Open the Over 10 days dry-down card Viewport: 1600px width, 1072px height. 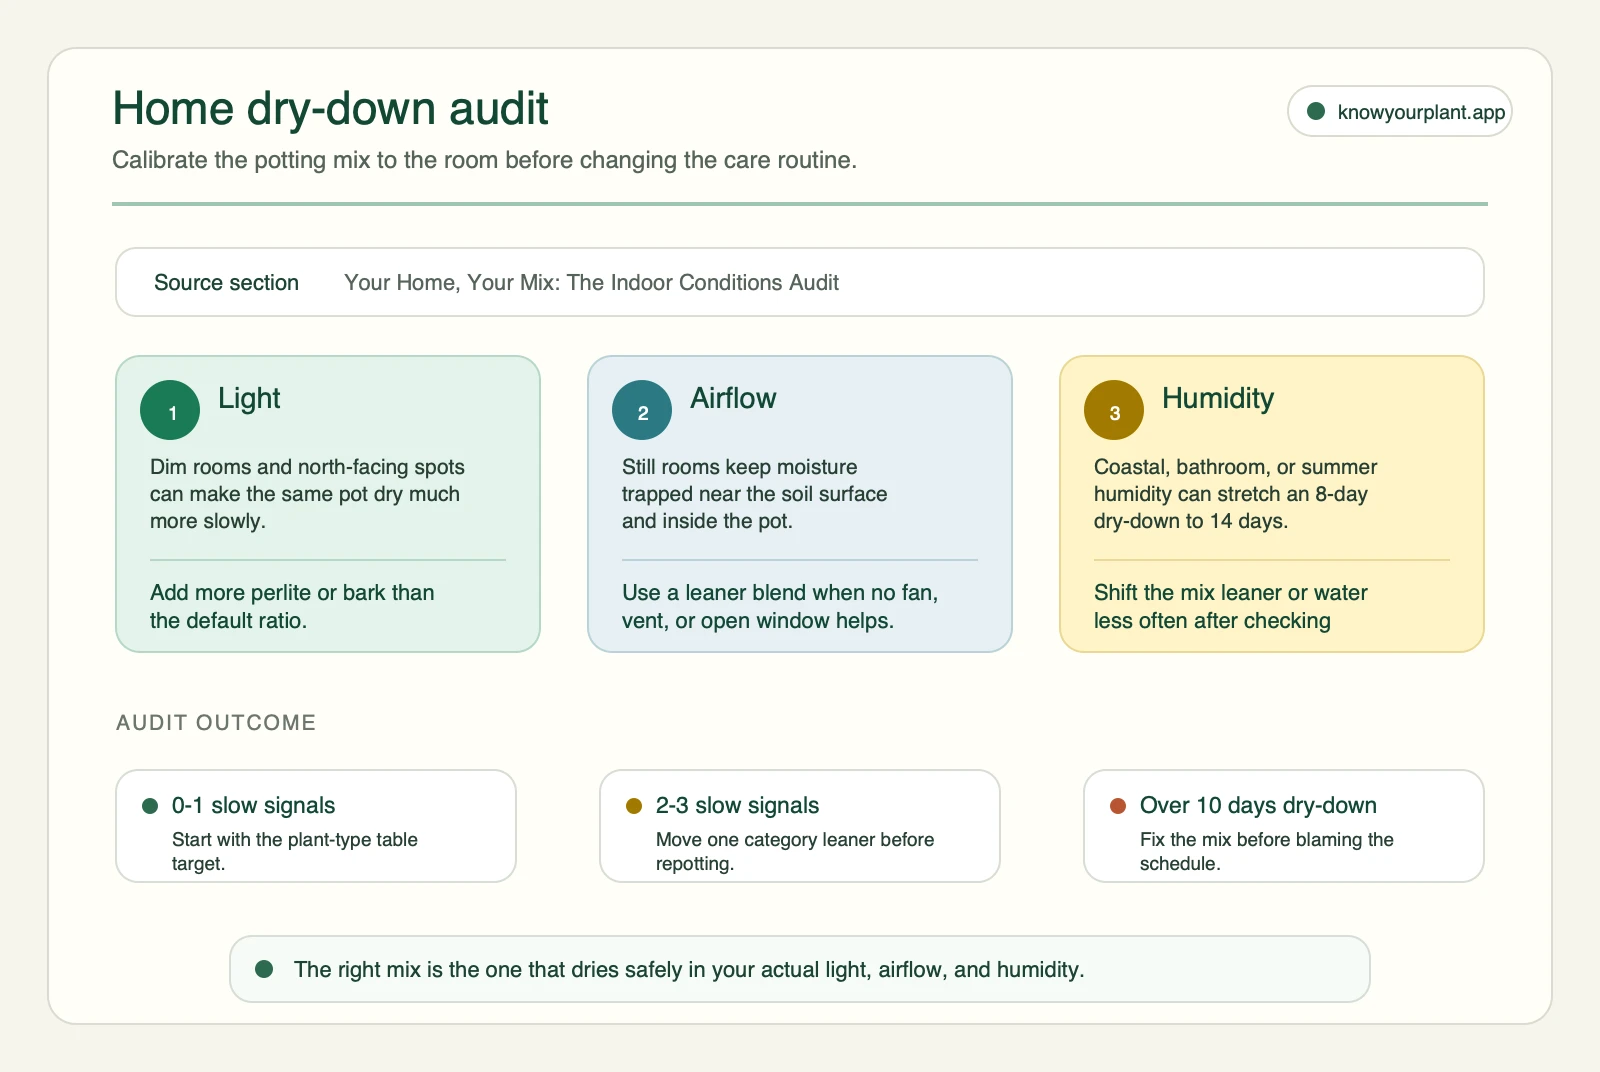click(x=1284, y=826)
